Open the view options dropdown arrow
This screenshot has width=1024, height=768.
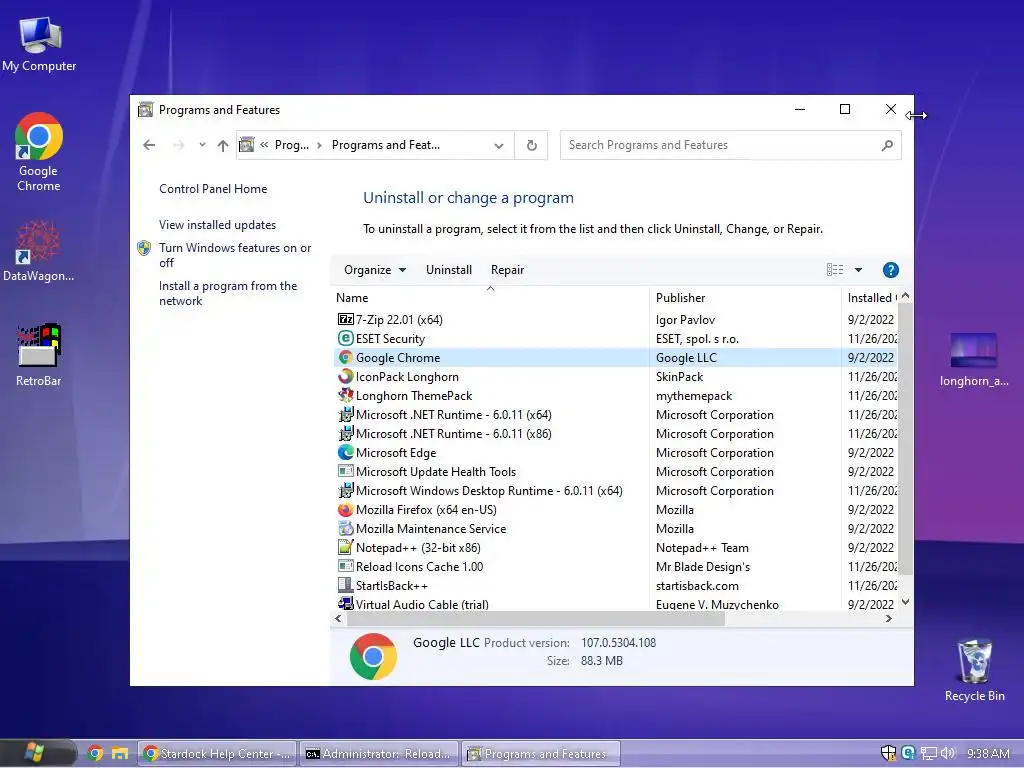click(x=858, y=270)
